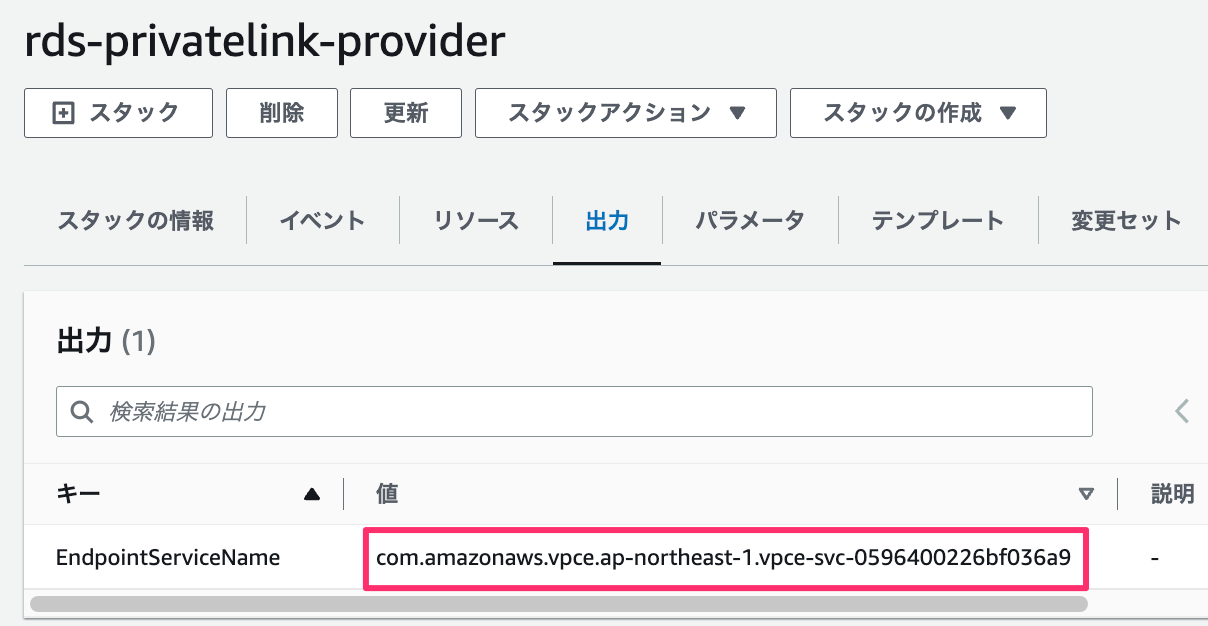Select the 出力 tab

[x=607, y=221]
